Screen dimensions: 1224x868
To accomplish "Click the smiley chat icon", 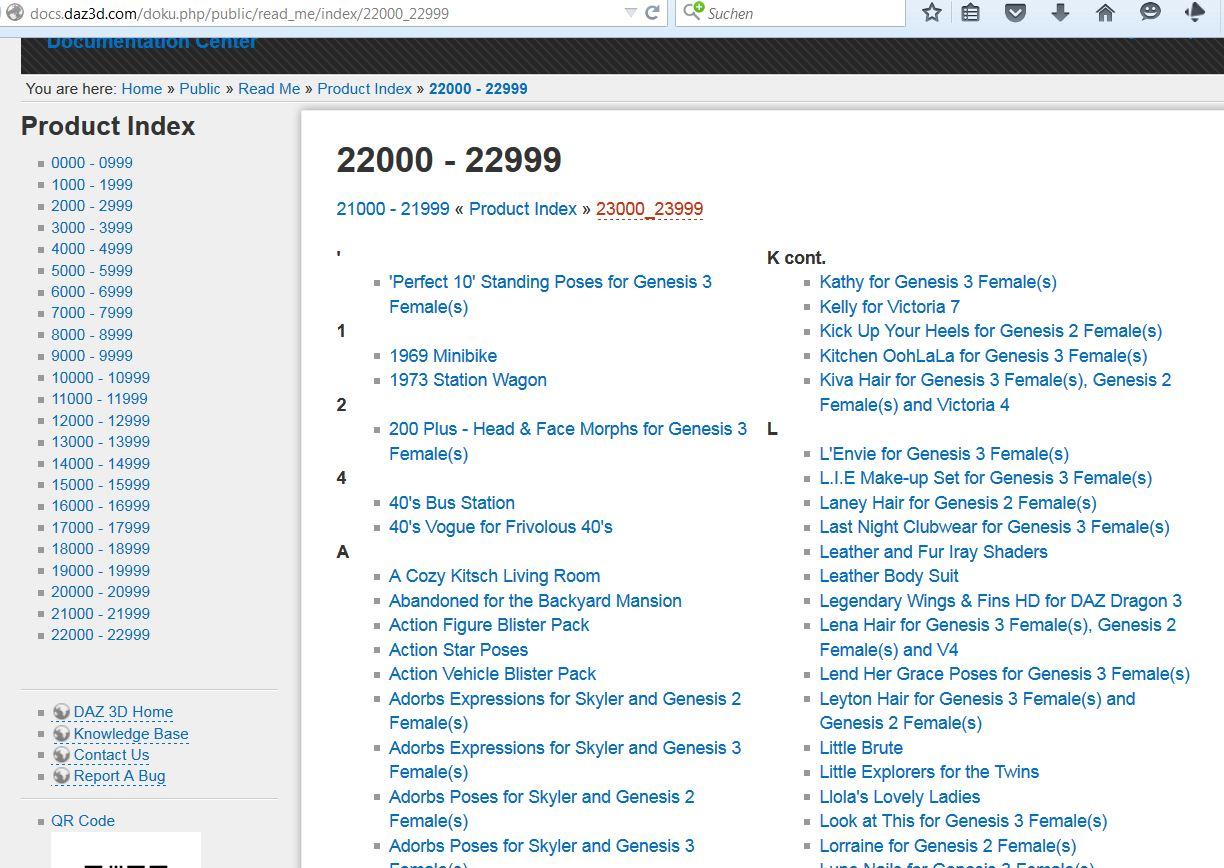I will [1150, 13].
